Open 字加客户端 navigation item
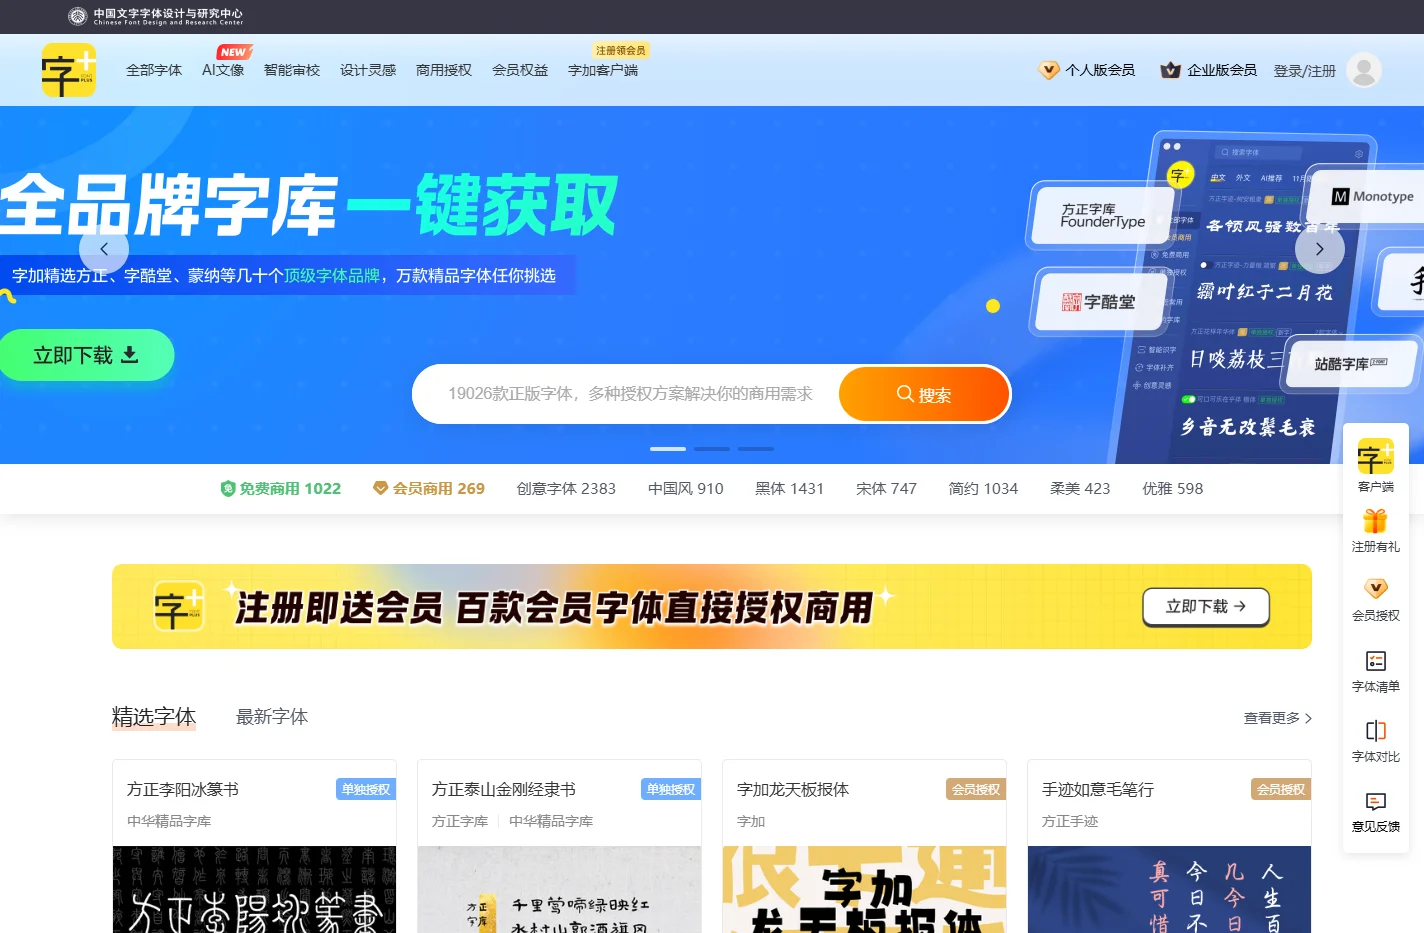1424x933 pixels. click(x=603, y=70)
